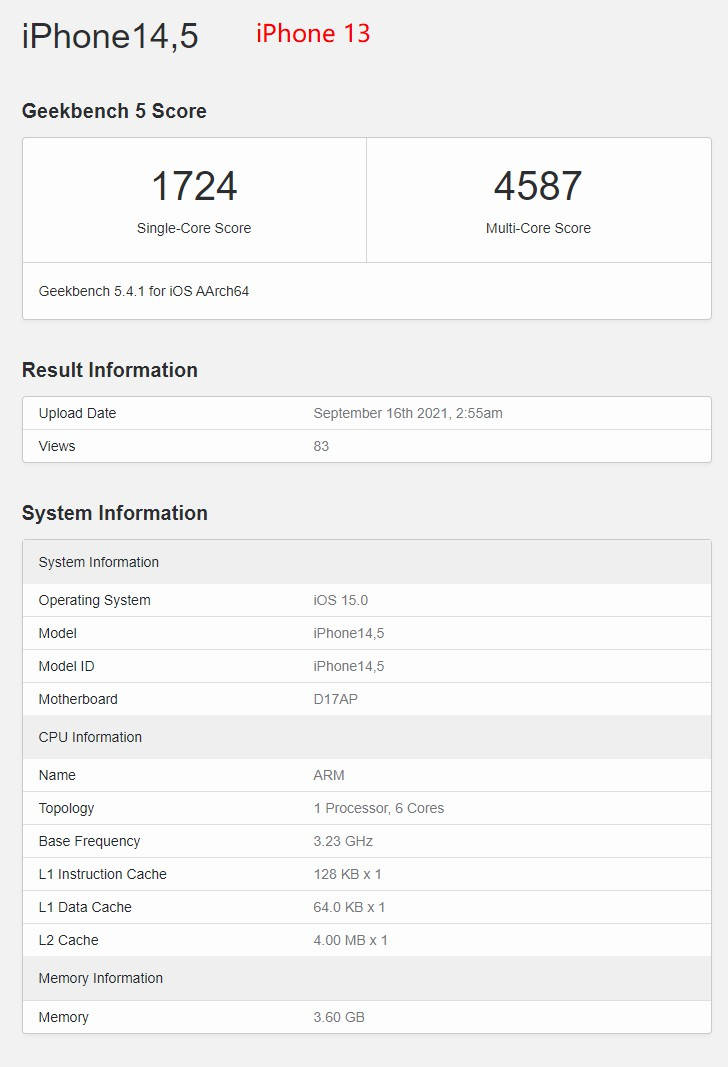Click the Geekbench 5 Score heading
Image resolution: width=728 pixels, height=1067 pixels.
pos(114,111)
